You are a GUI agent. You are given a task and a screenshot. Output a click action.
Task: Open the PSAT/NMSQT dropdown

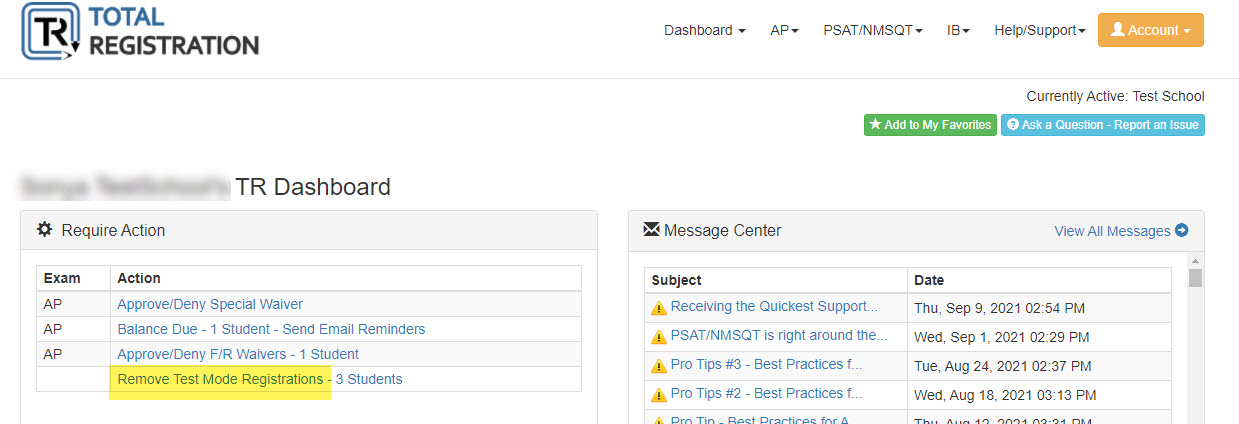[872, 30]
